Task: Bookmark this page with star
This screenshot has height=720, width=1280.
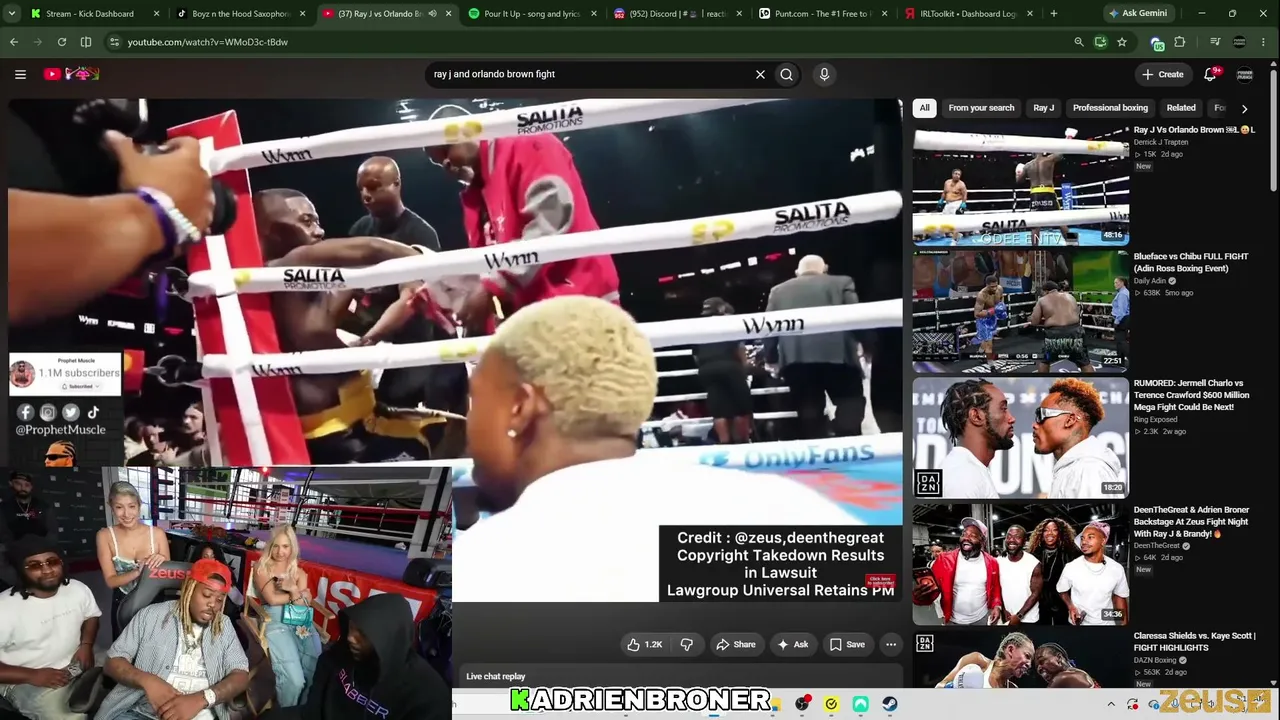Action: point(1122,42)
